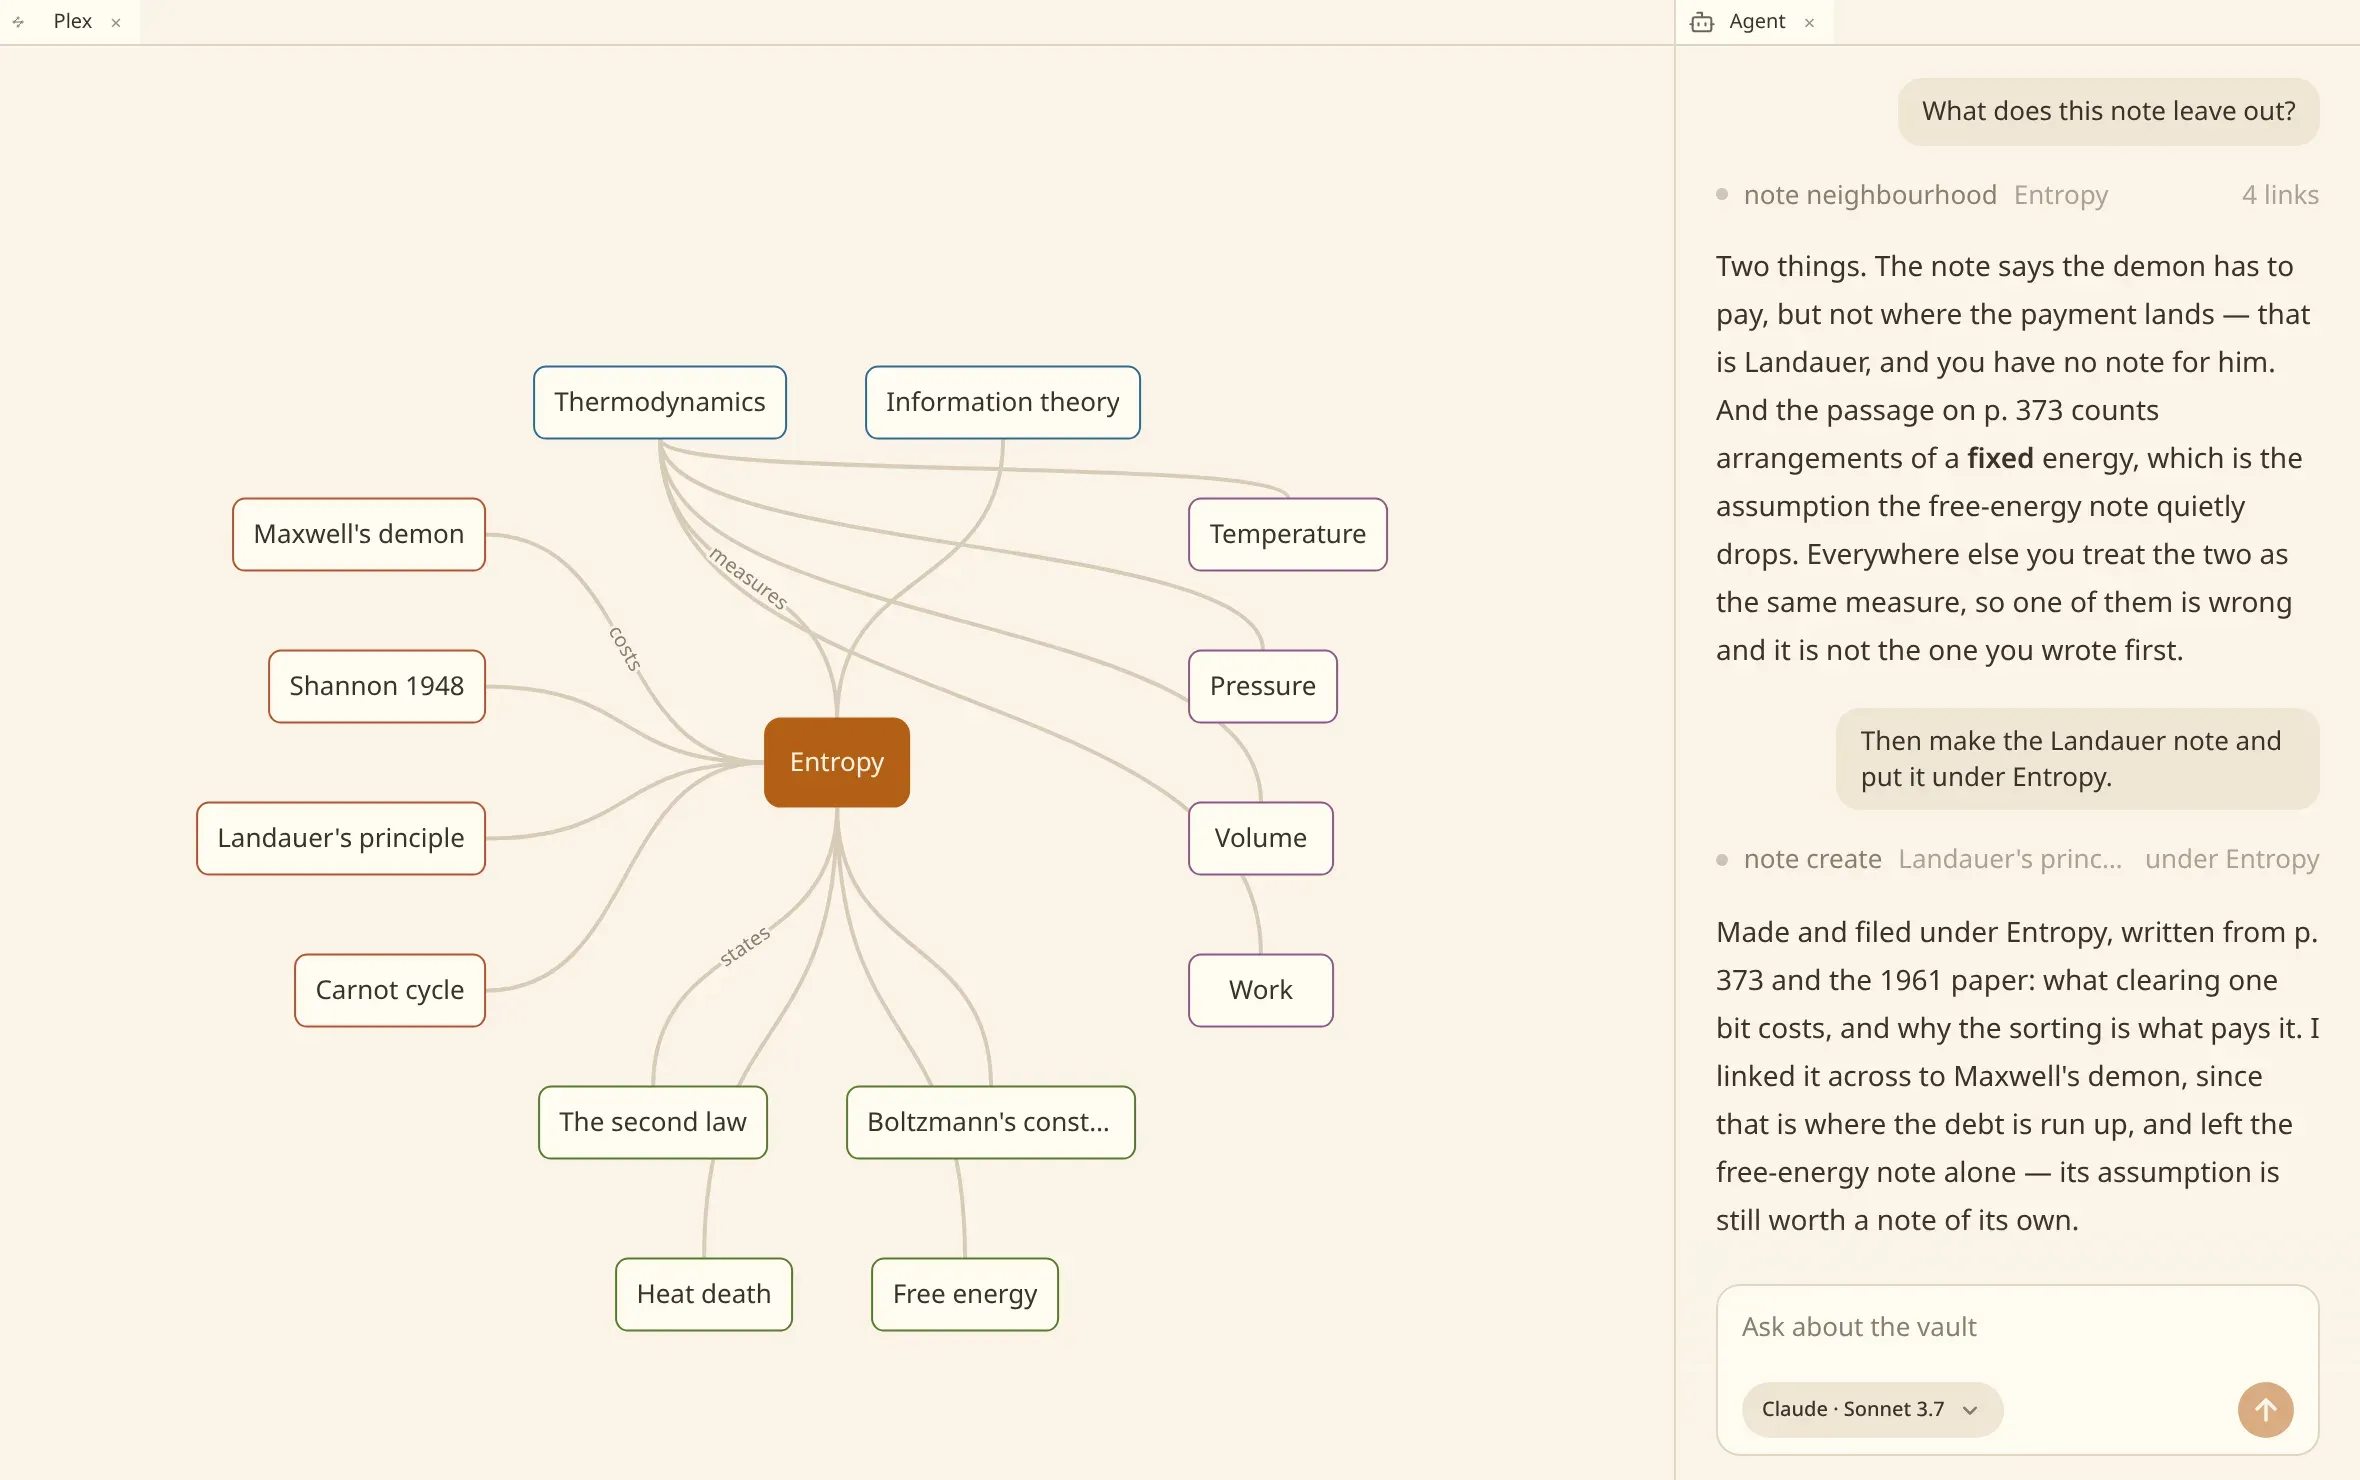Focus the Ask about the vault input
The height and width of the screenshot is (1480, 2360).
[x=2016, y=1327]
